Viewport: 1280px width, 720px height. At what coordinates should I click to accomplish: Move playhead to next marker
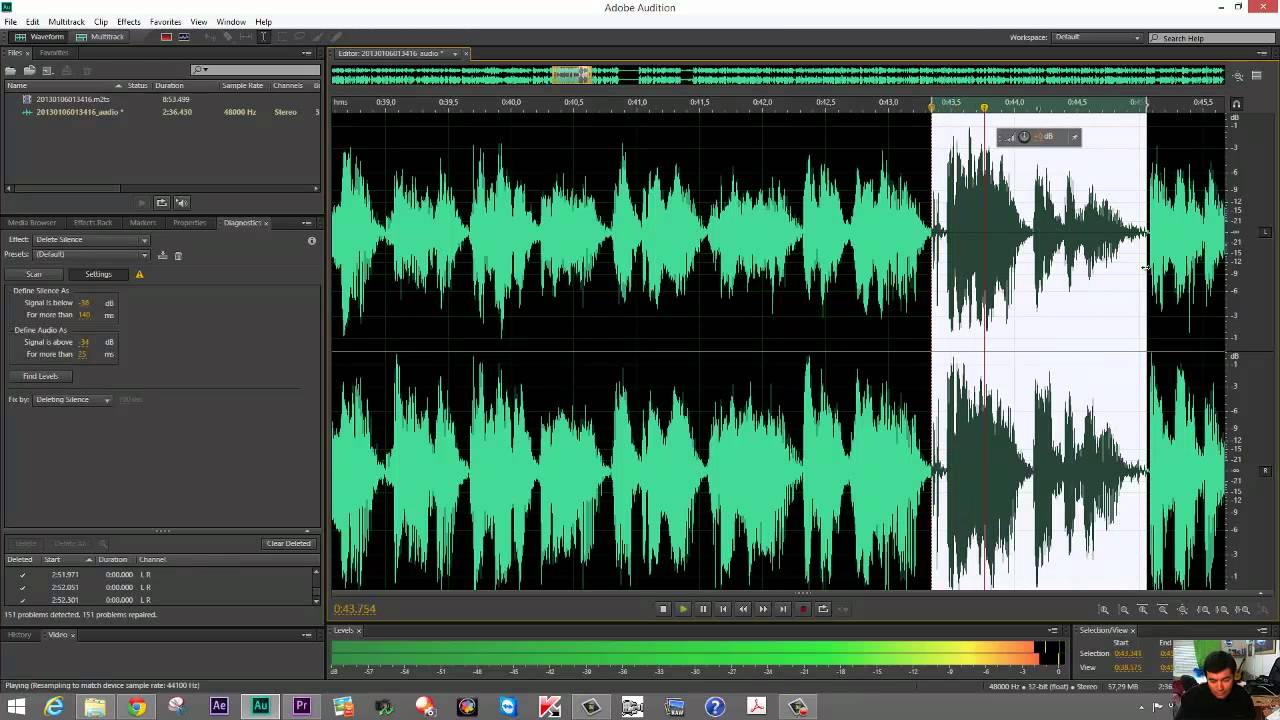point(783,609)
